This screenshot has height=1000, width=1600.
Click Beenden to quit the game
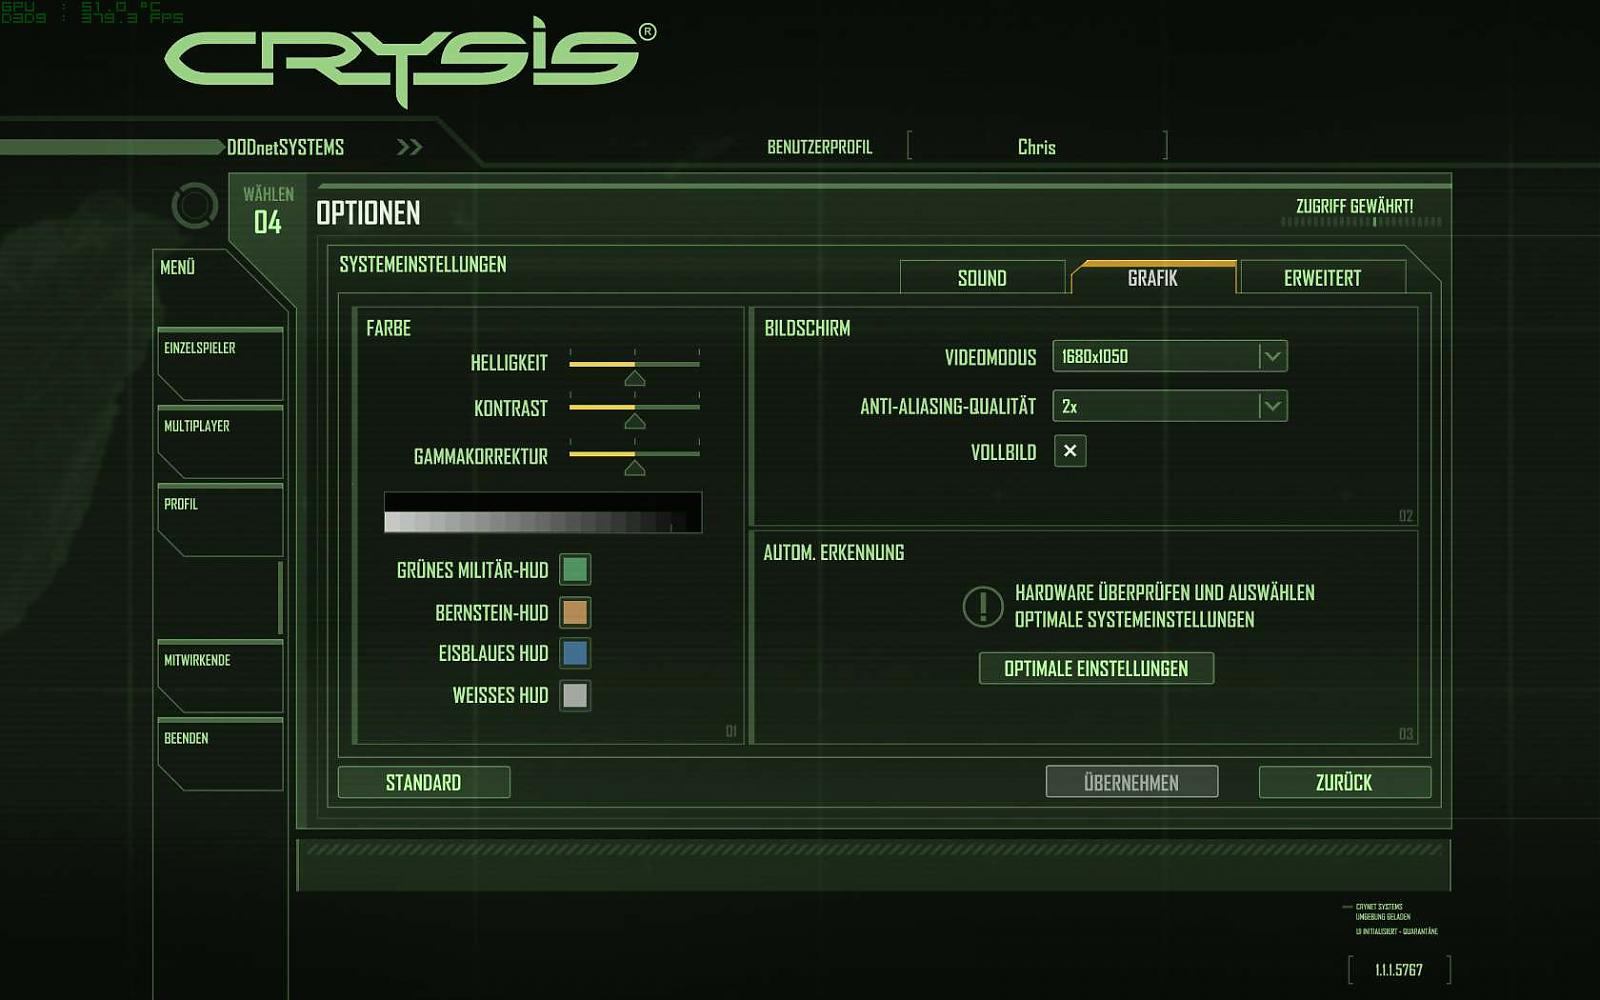[x=220, y=754]
